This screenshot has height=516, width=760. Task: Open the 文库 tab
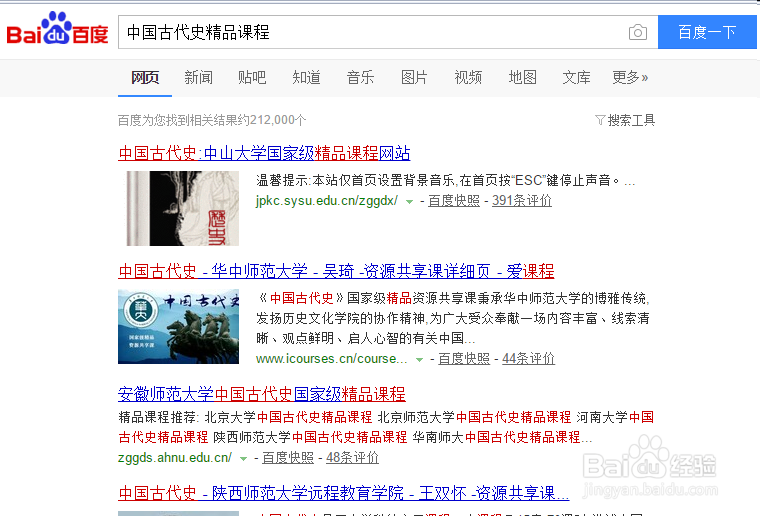576,77
